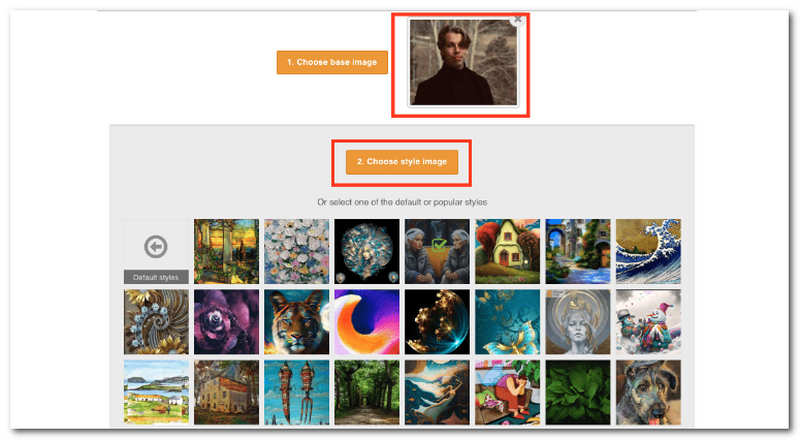Screen dimensions: 800x440
Task: Pick the colorful snowmen style thumbnail
Action: (648, 322)
